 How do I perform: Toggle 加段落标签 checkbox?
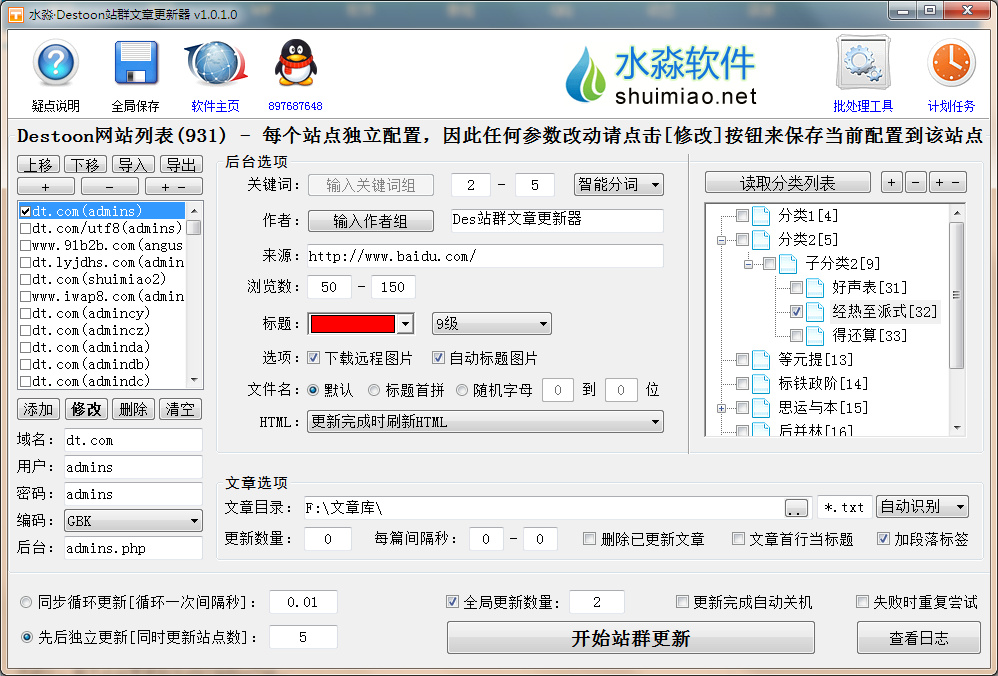883,539
